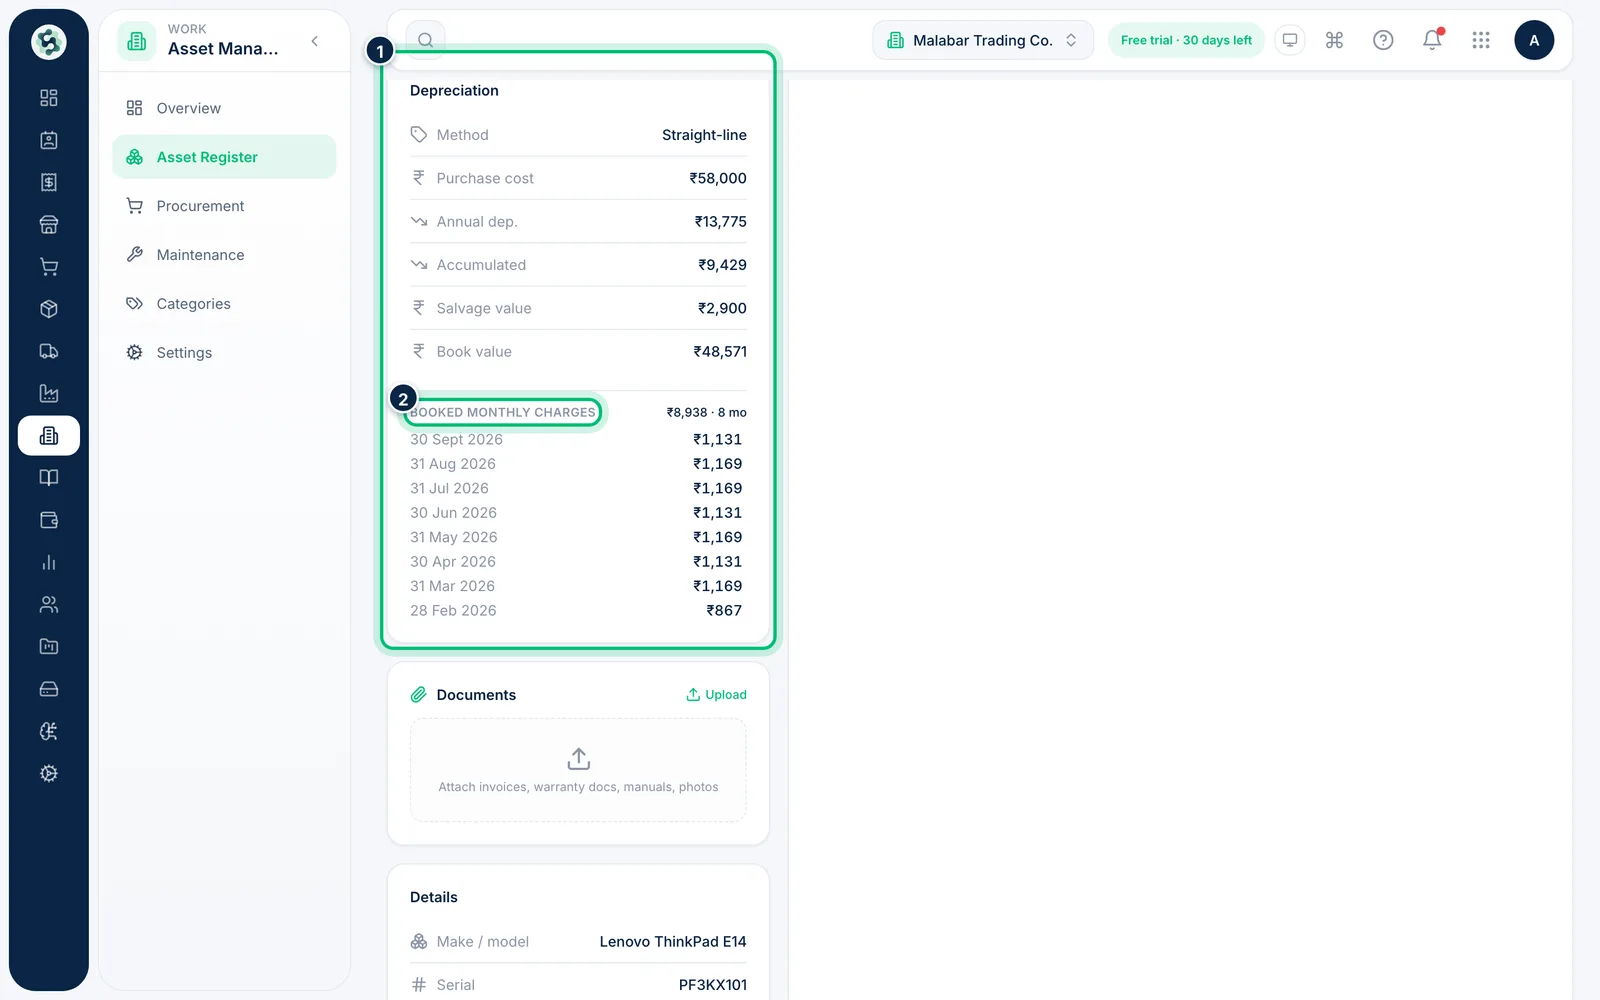Click the contact calendar icon in the dark sidebar
This screenshot has width=1600, height=1000.
[x=48, y=140]
